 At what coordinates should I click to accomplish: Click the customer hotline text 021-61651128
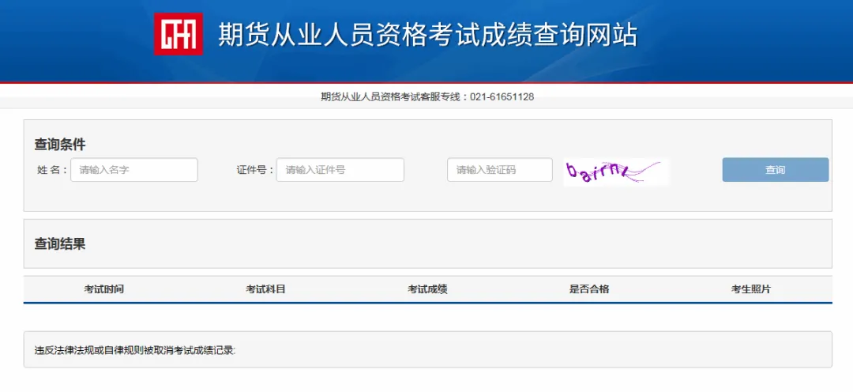pos(502,97)
